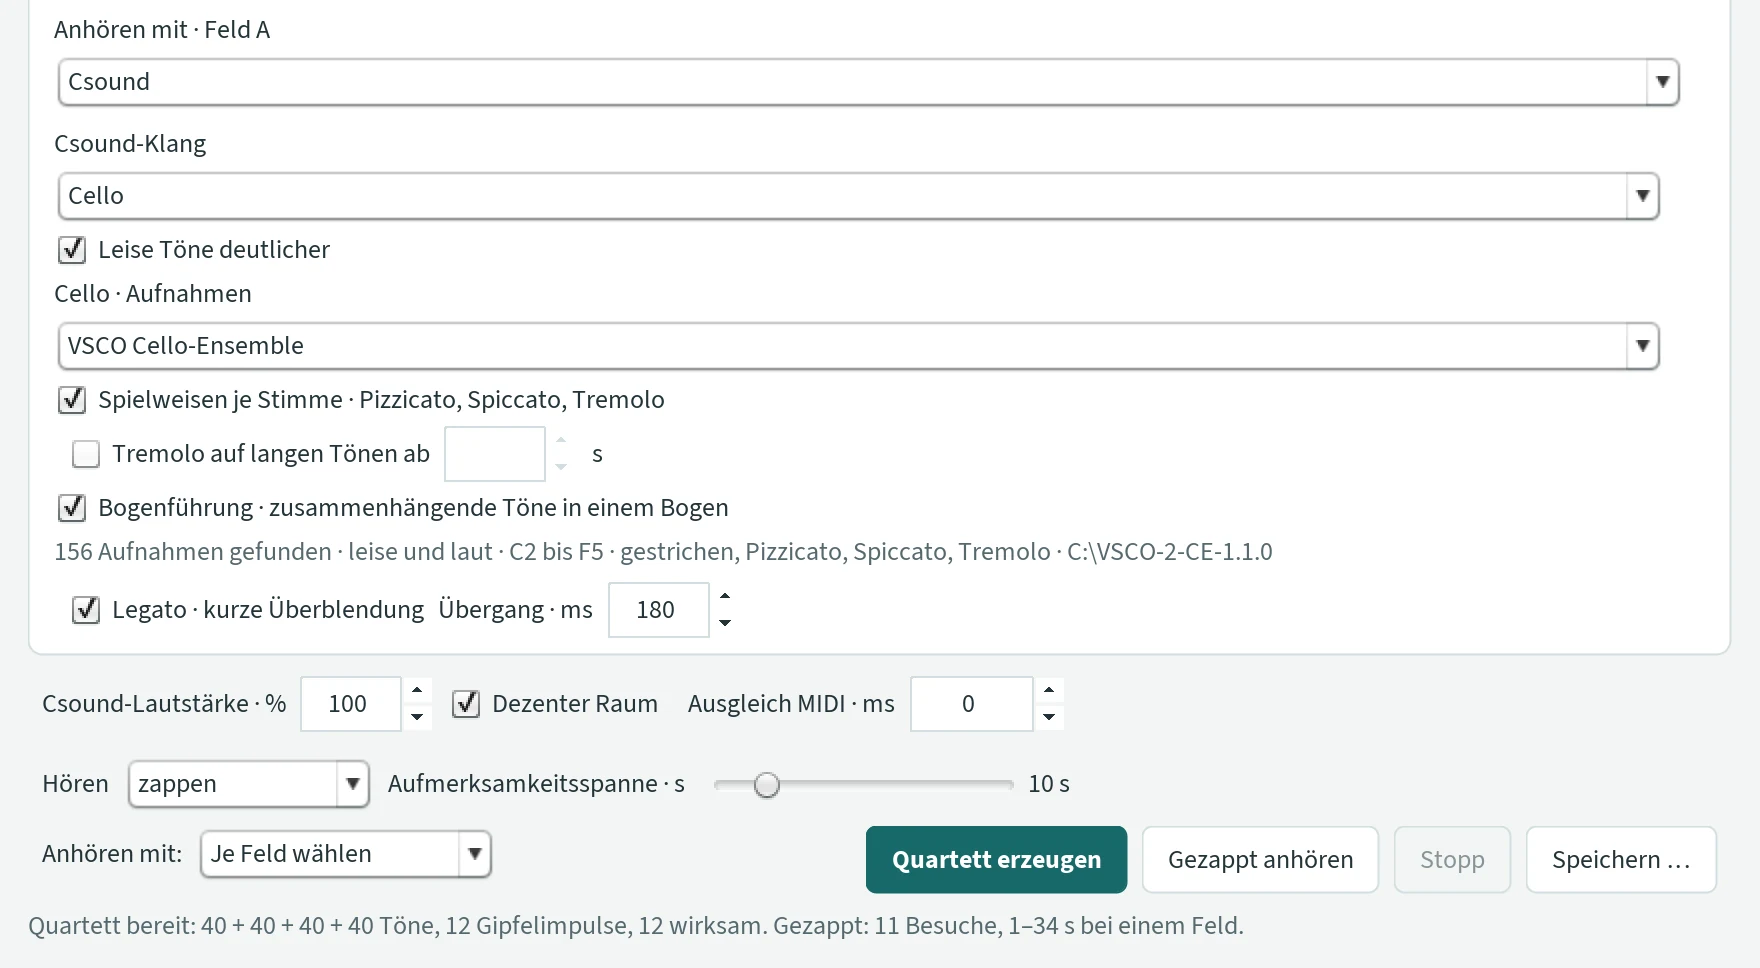Viewport: 1760px width, 968px height.
Task: Click Gezappt anhören button
Action: click(1260, 860)
